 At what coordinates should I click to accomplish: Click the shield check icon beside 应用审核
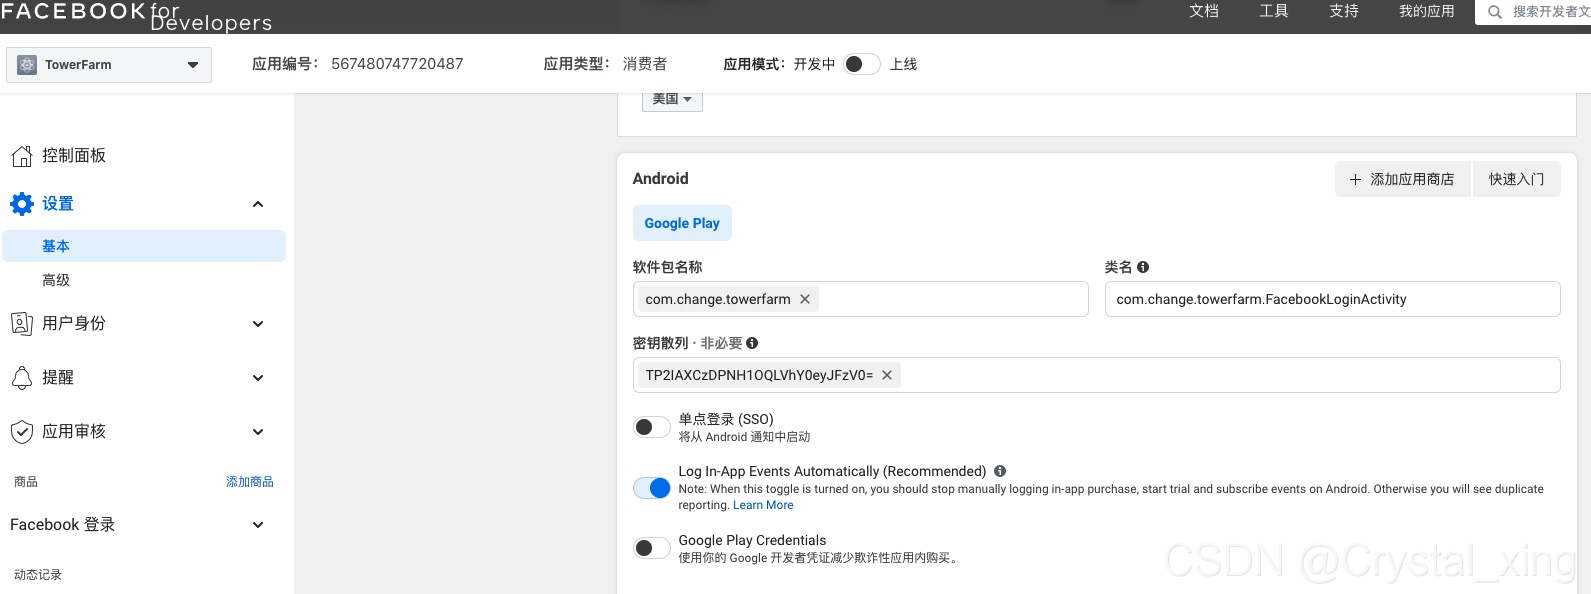tap(22, 432)
